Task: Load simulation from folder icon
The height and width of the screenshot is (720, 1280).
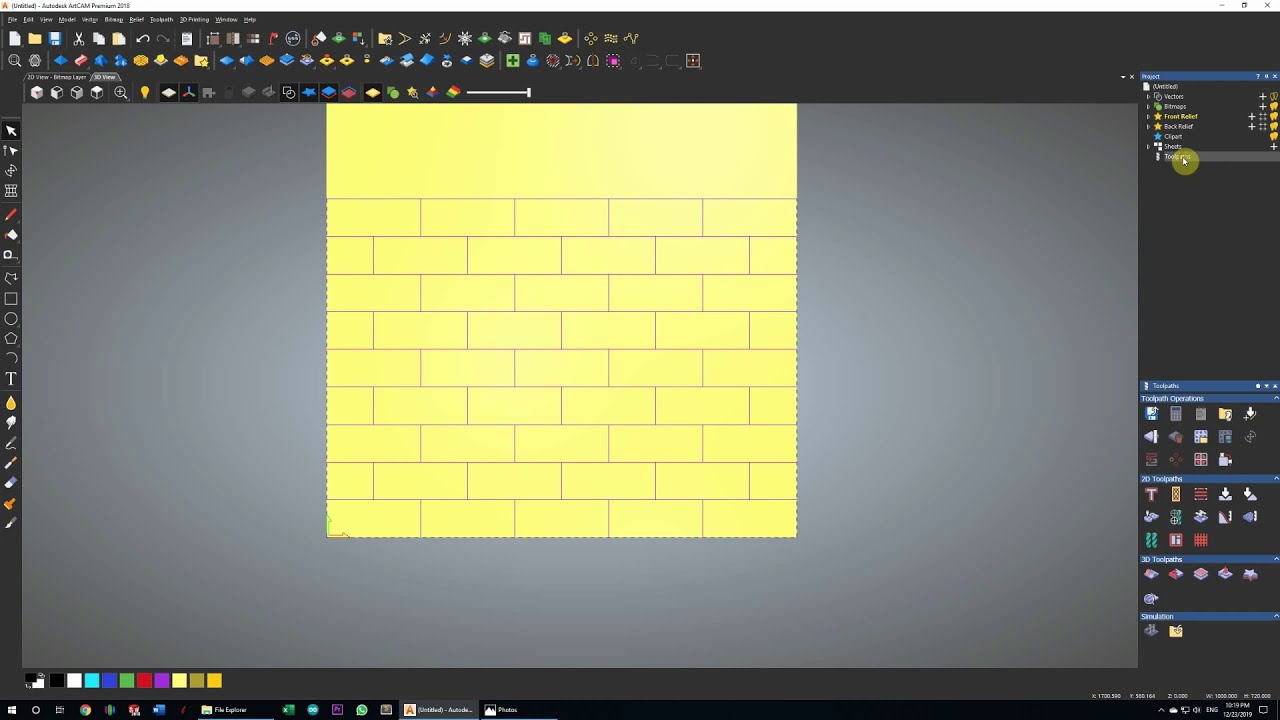Action: click(1176, 631)
